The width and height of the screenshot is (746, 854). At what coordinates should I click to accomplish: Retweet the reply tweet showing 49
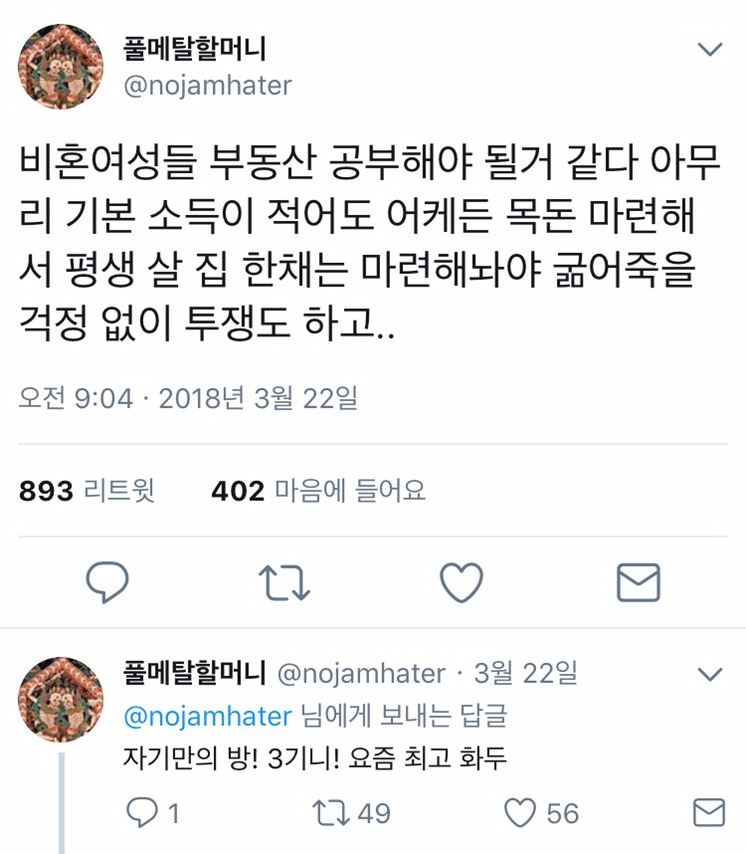coord(331,813)
